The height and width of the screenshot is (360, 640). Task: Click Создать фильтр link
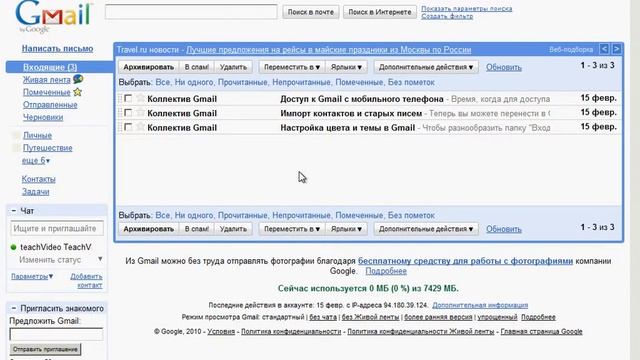pyautogui.click(x=447, y=16)
